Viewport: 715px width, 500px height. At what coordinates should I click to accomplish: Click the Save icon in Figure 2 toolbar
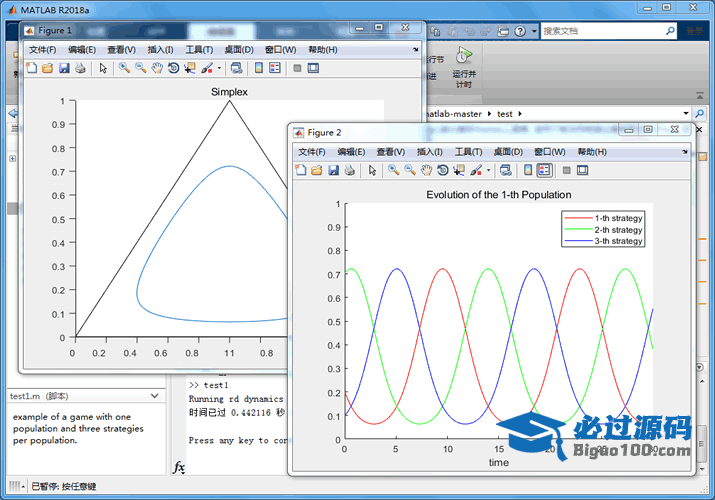tap(333, 170)
